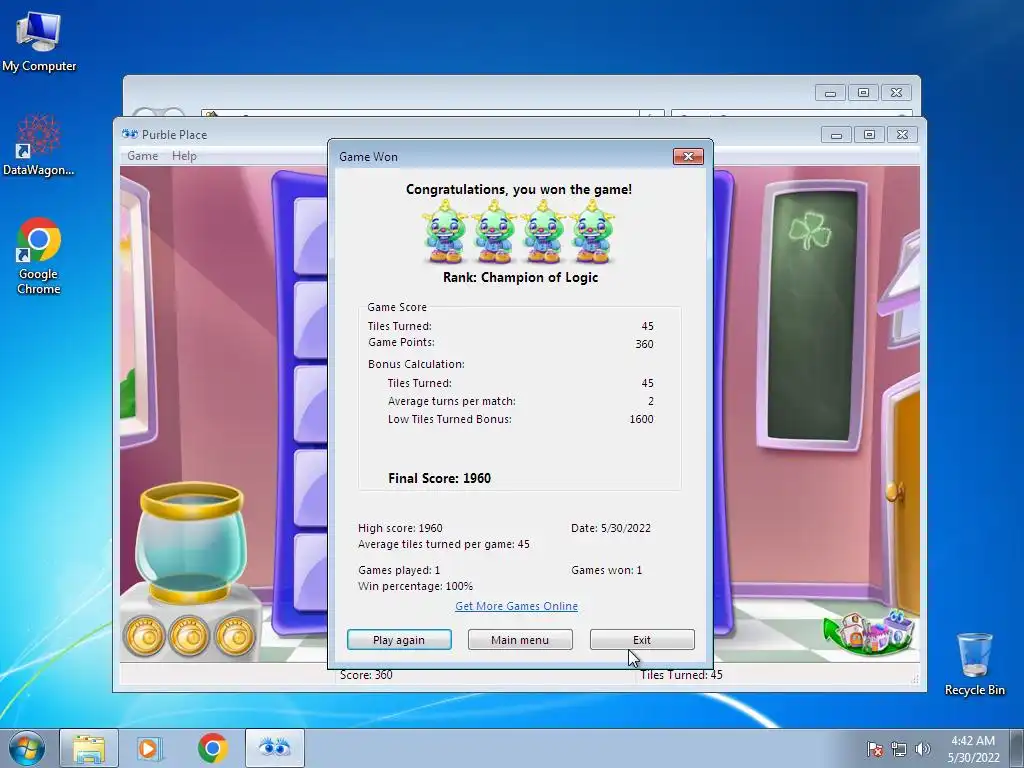
Task: Open the DataWagon desktop shortcut
Action: pyautogui.click(x=39, y=145)
